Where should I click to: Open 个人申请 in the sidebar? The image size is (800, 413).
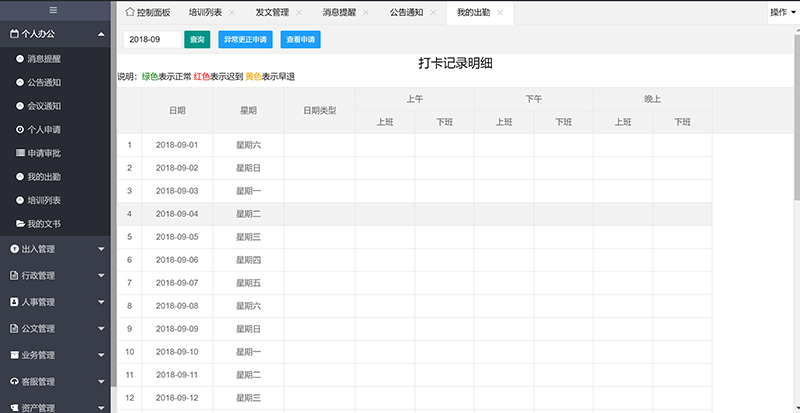coord(44,130)
